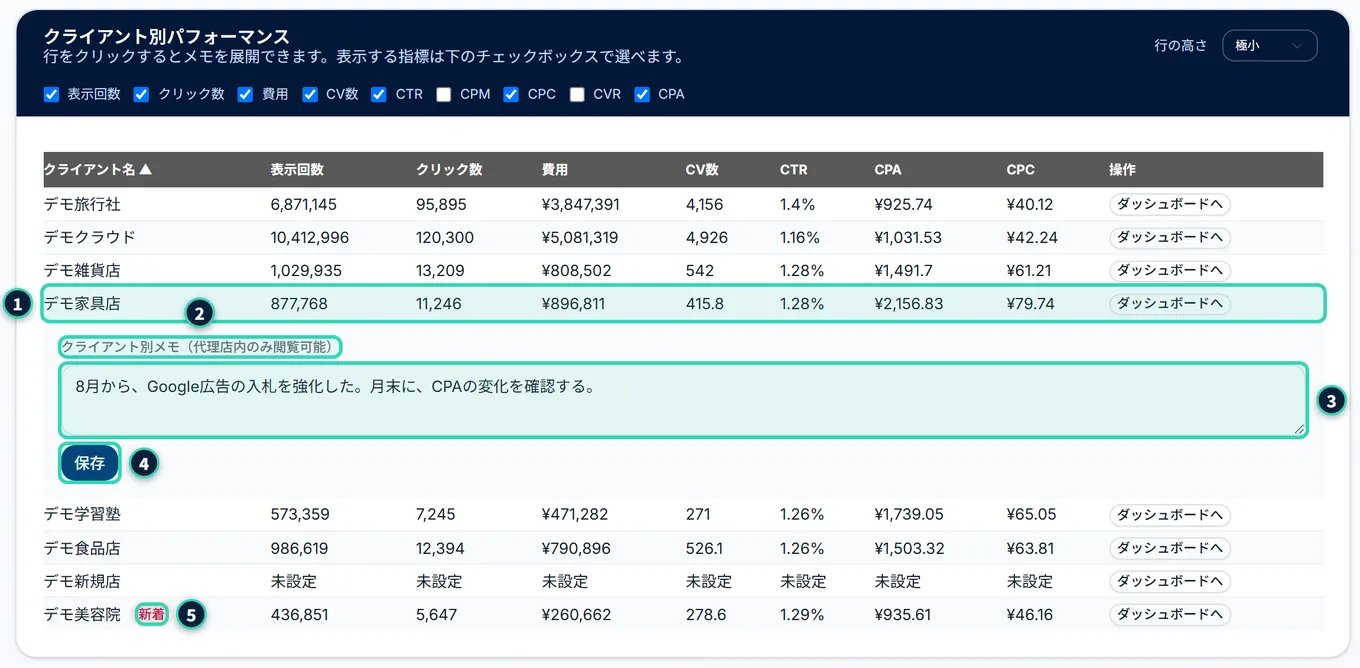Open dashboard for デモ雑貨店
Image resolution: width=1360 pixels, height=668 pixels.
click(x=1170, y=271)
